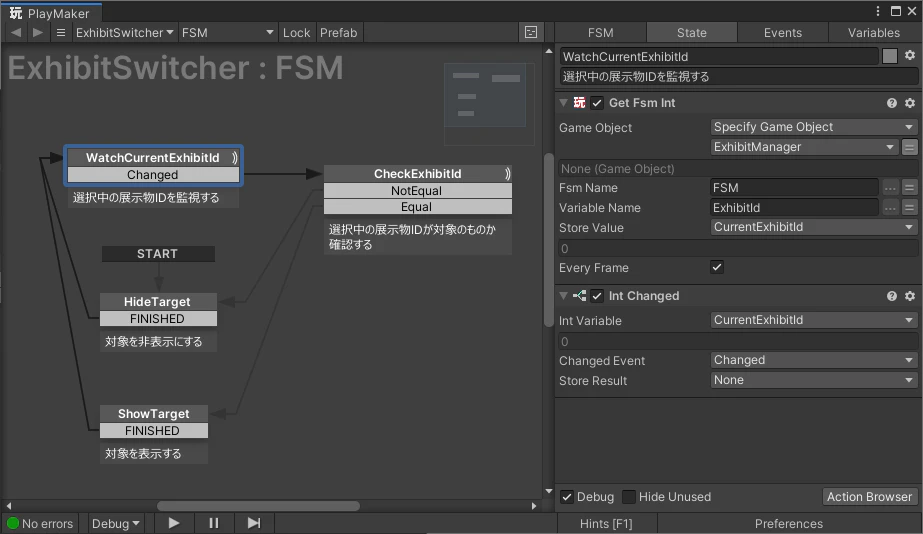923x534 pixels.
Task: Click the Int Changed action icon
Action: point(580,296)
